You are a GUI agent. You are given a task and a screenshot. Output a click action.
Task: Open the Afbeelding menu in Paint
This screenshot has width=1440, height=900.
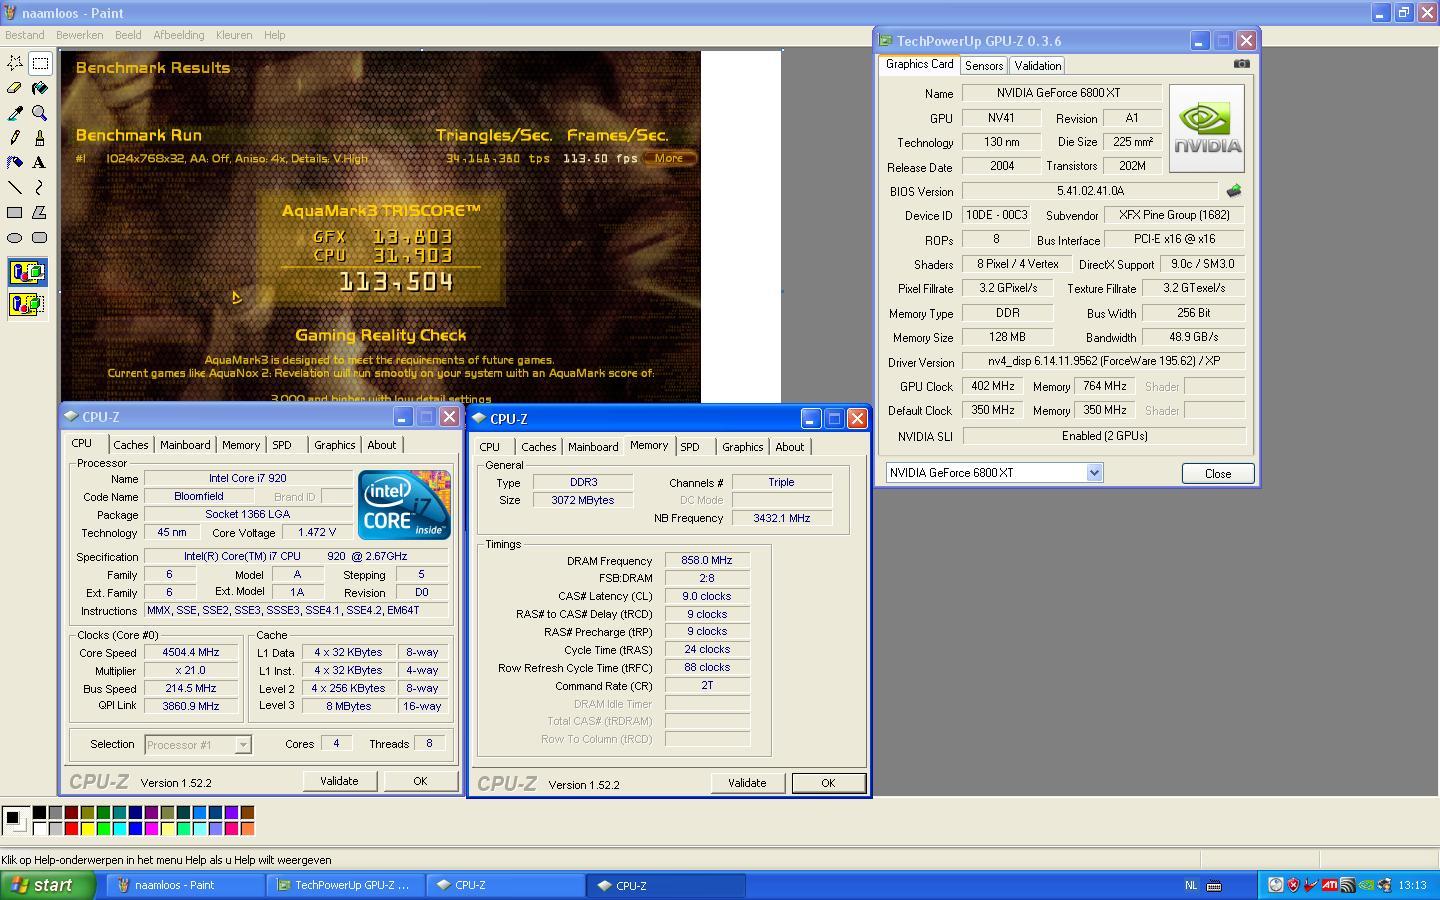click(179, 35)
